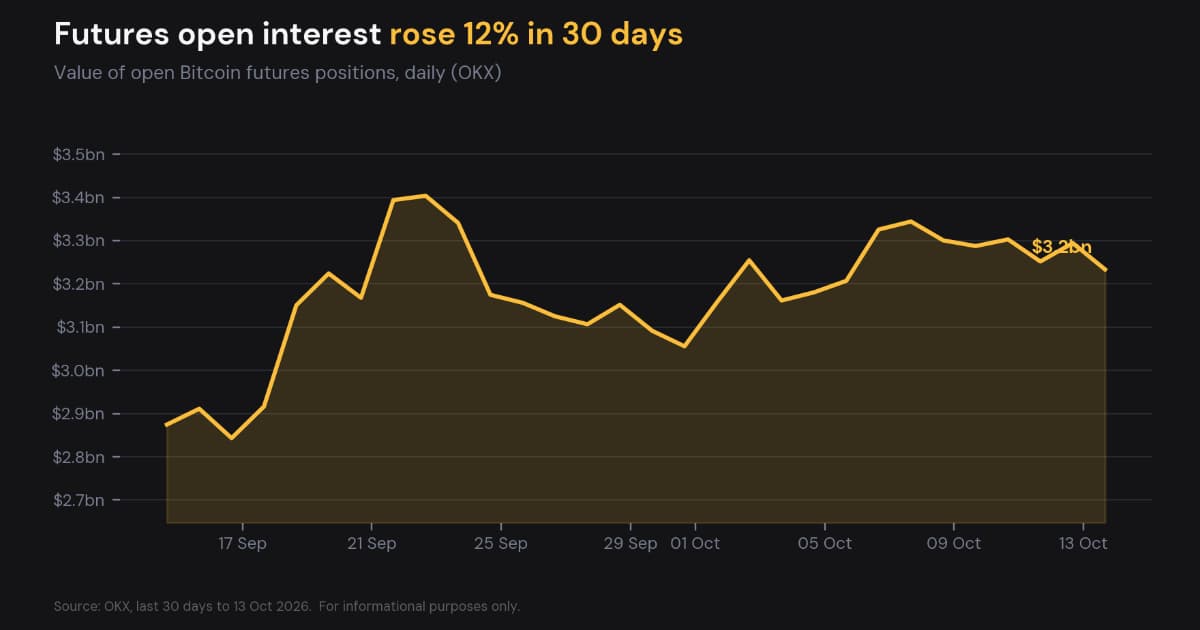Click the $3.2bn y-axis label

tap(79, 284)
